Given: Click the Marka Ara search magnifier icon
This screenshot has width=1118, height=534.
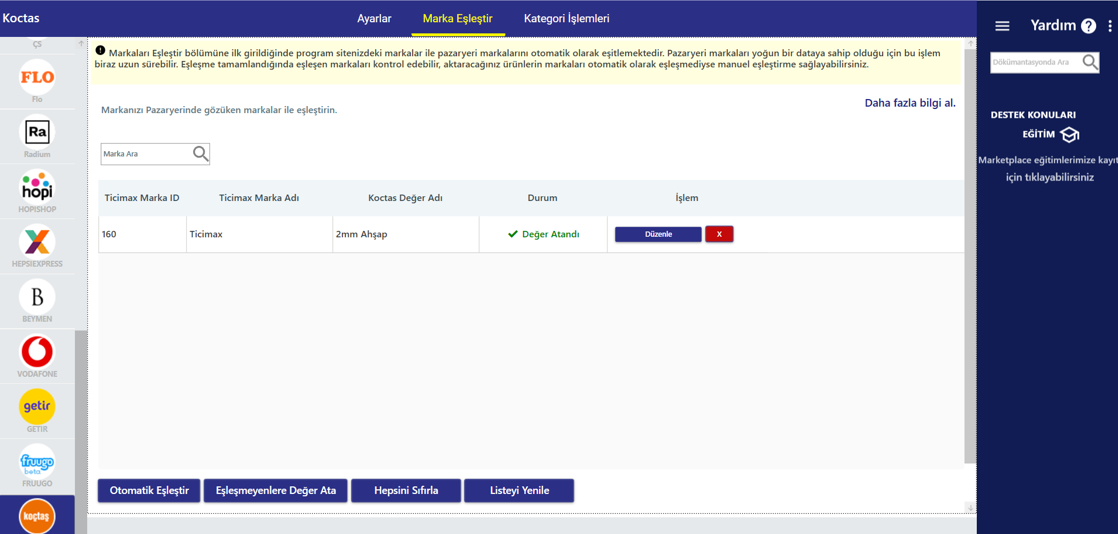Looking at the screenshot, I should 201,153.
